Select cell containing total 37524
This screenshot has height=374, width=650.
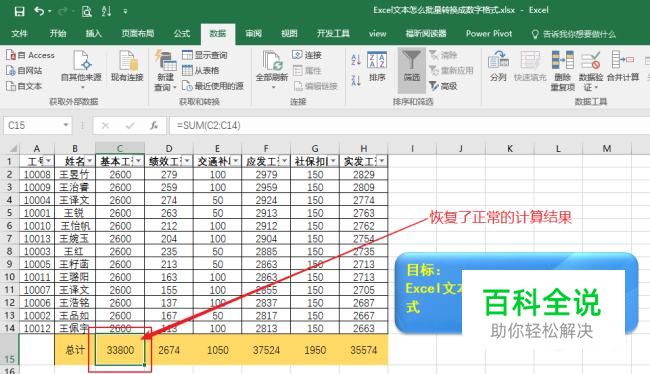[266, 350]
